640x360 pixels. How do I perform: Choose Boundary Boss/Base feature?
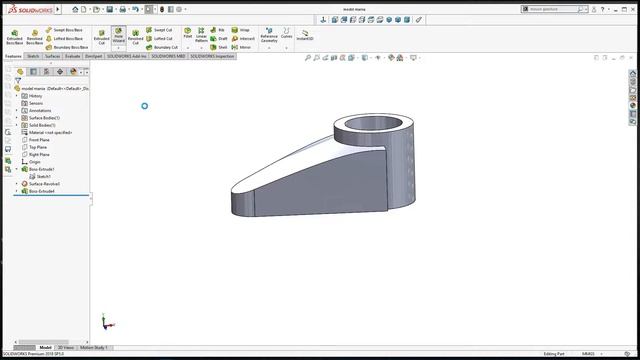[67, 47]
